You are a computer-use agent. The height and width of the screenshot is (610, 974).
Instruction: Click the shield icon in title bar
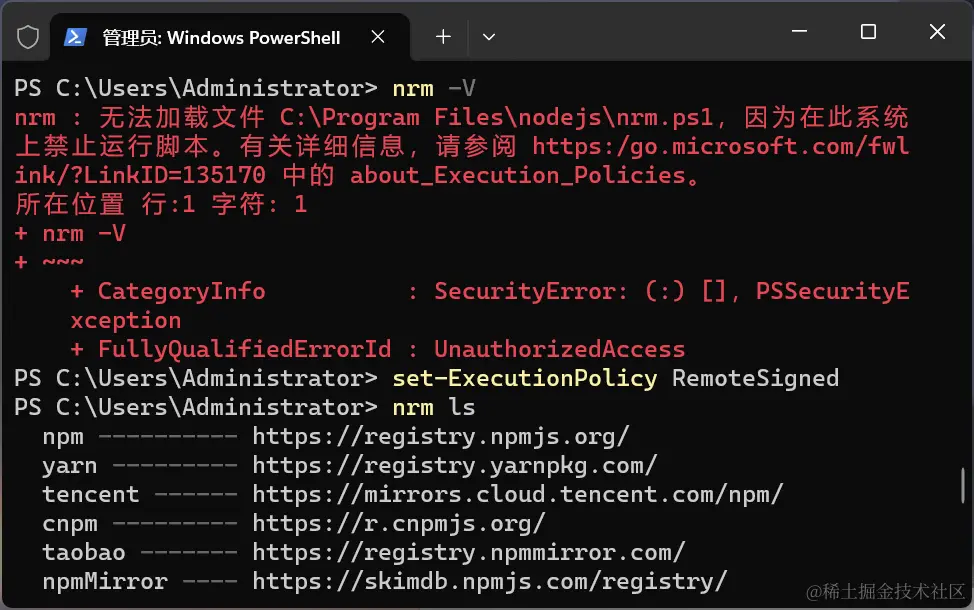(x=28, y=38)
